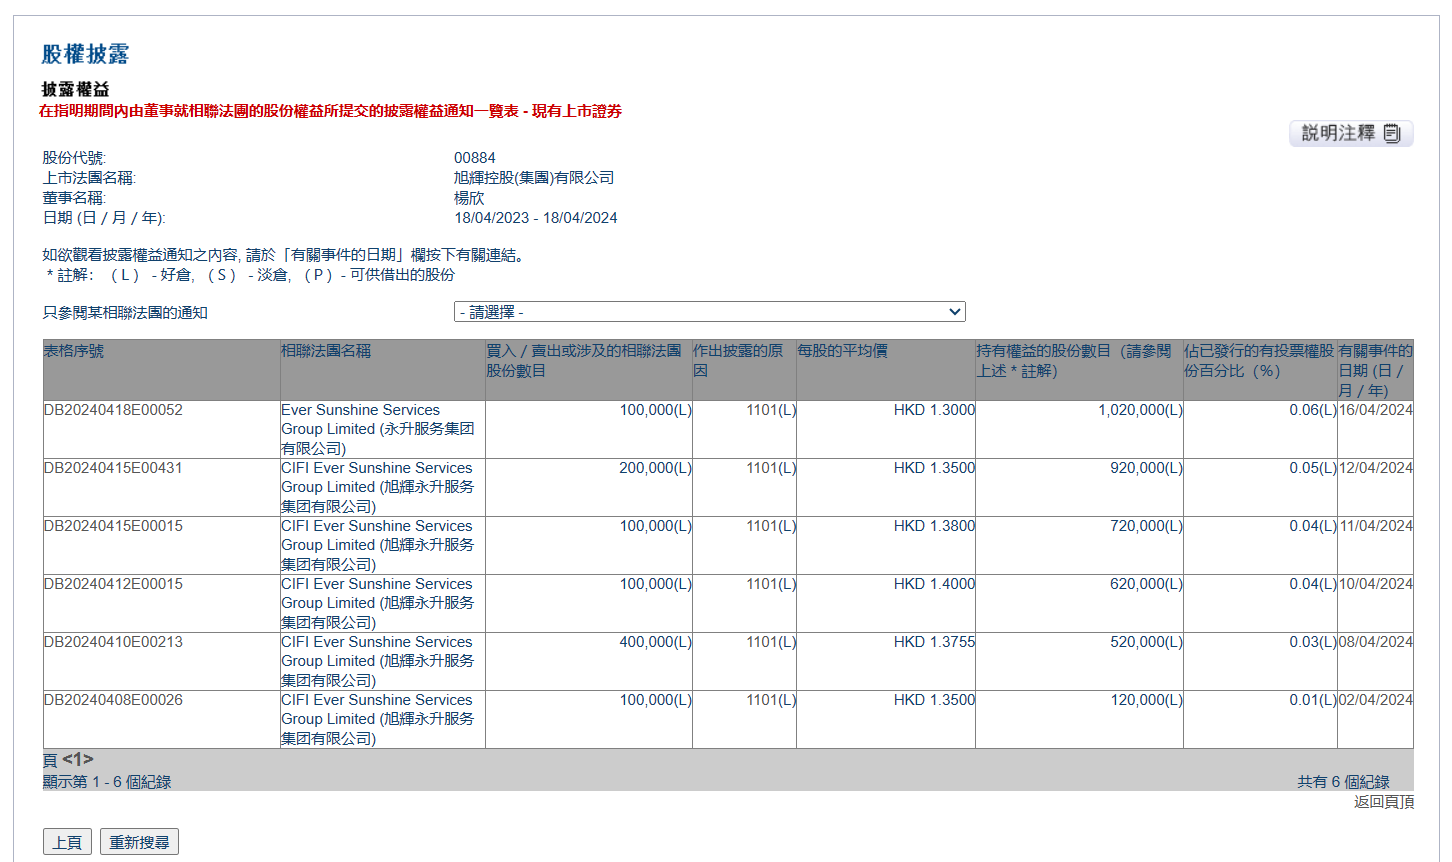The height and width of the screenshot is (862, 1452).
Task: Click date range 18/04/2023 - 18/04/2024
Action: tap(536, 218)
